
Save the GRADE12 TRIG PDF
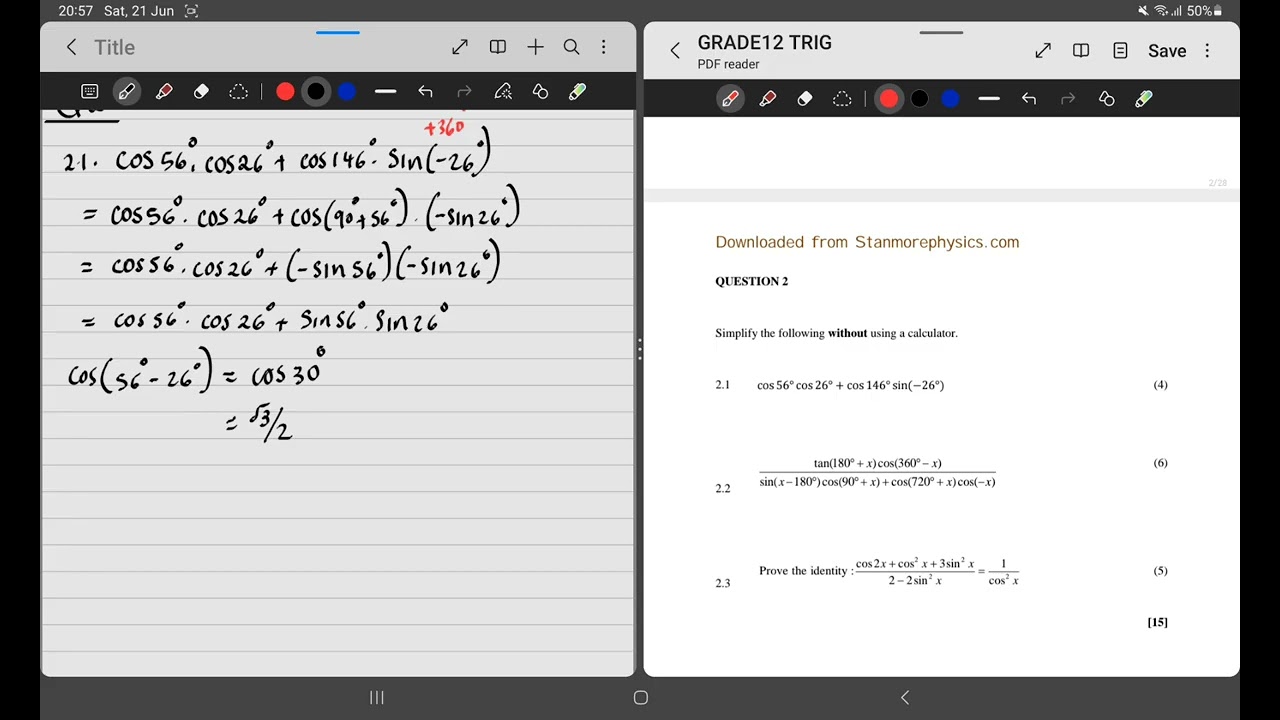[x=1167, y=51]
